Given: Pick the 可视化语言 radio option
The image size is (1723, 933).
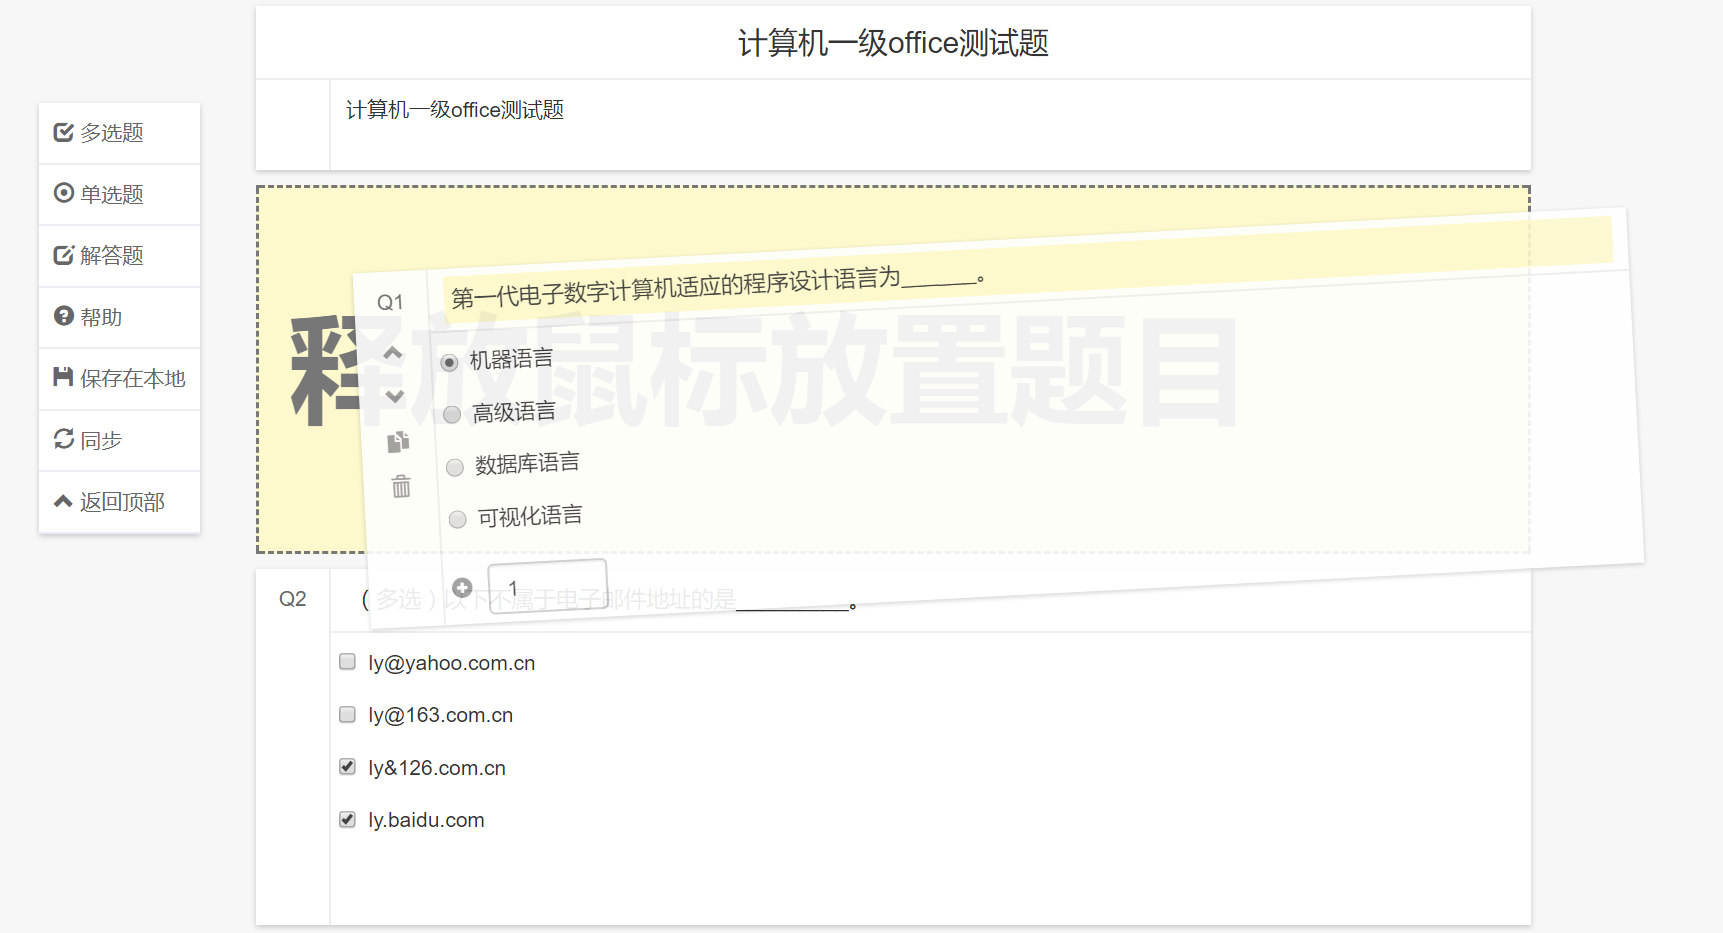Looking at the screenshot, I should [458, 519].
